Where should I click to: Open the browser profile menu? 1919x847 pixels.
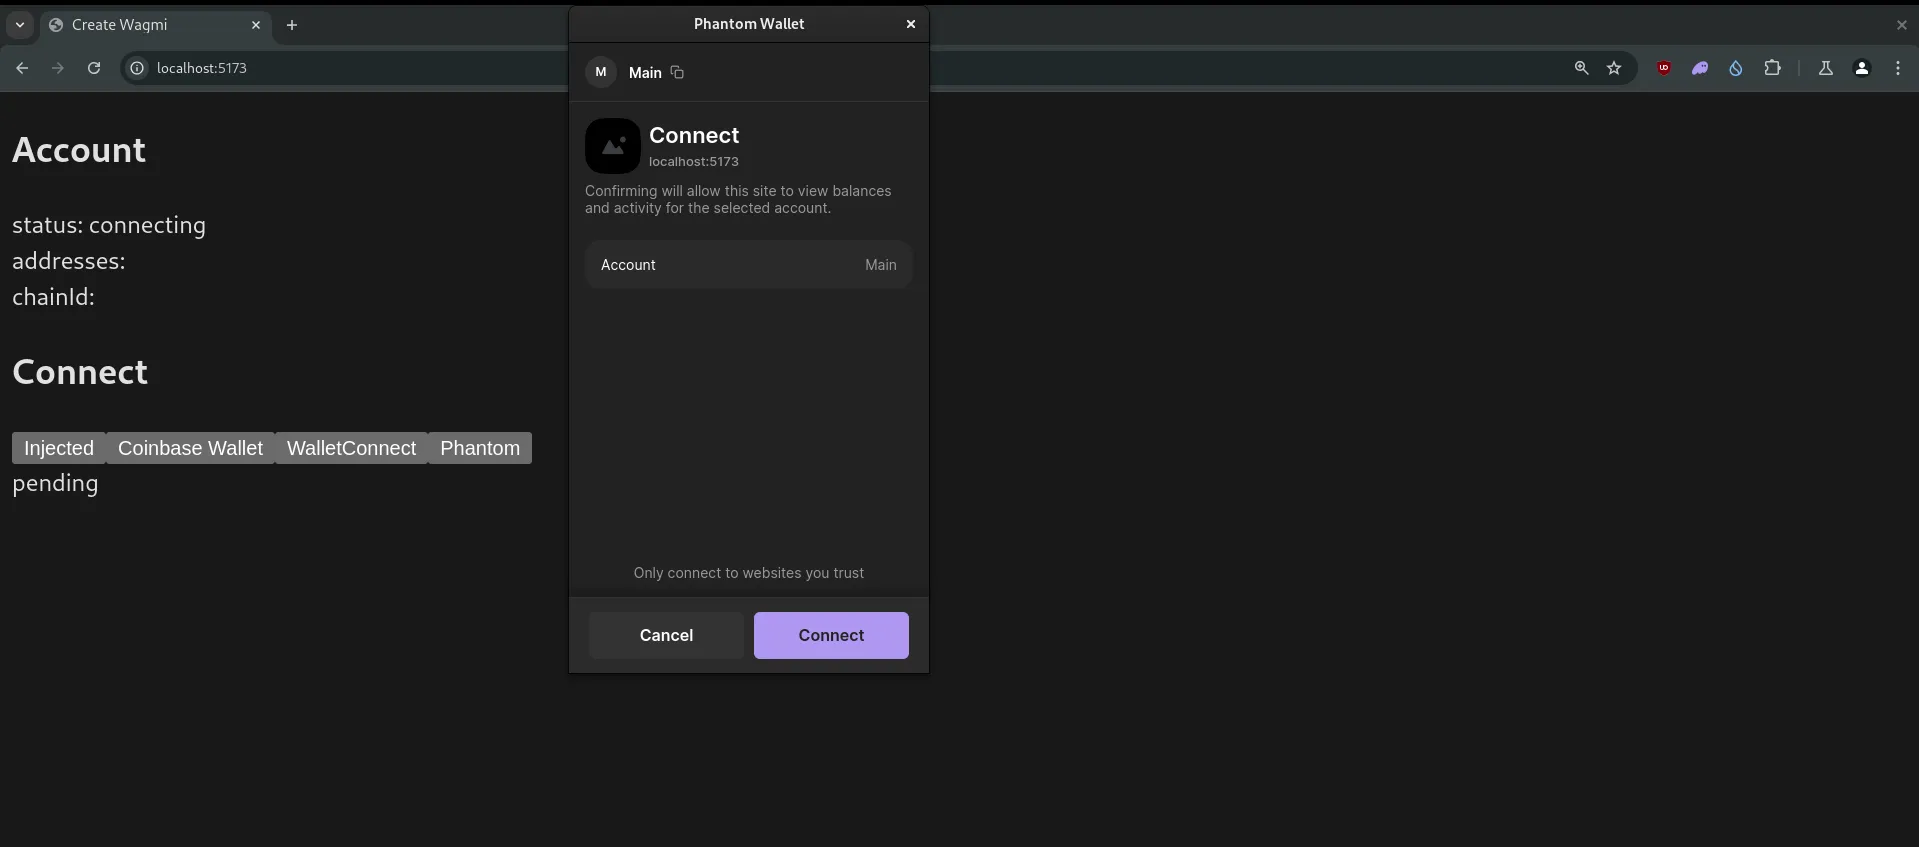[x=1862, y=68]
